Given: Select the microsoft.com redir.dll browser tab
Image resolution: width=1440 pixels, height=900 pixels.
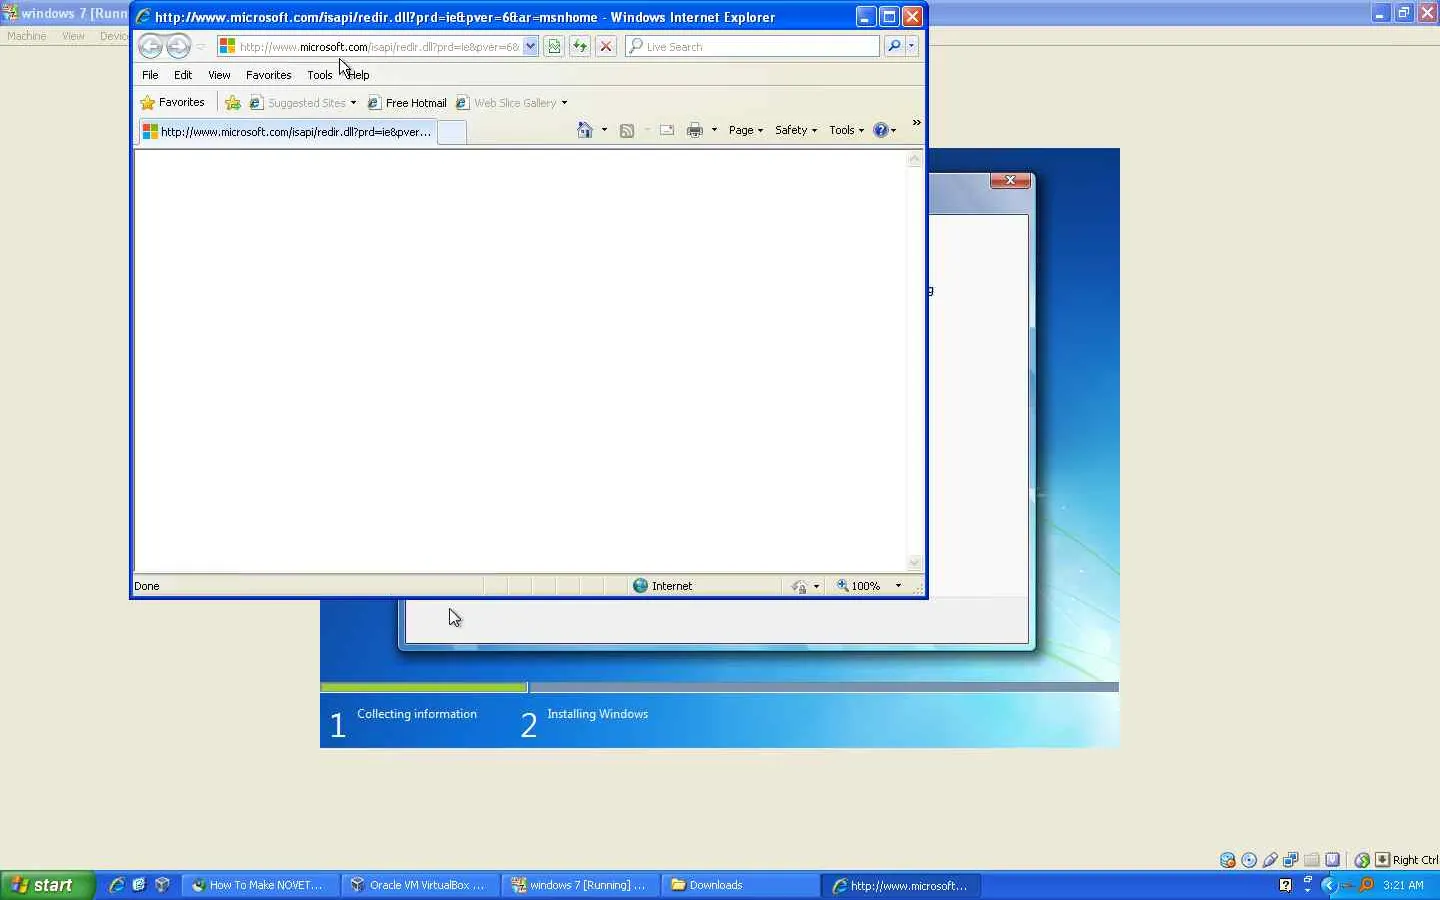Looking at the screenshot, I should point(286,132).
